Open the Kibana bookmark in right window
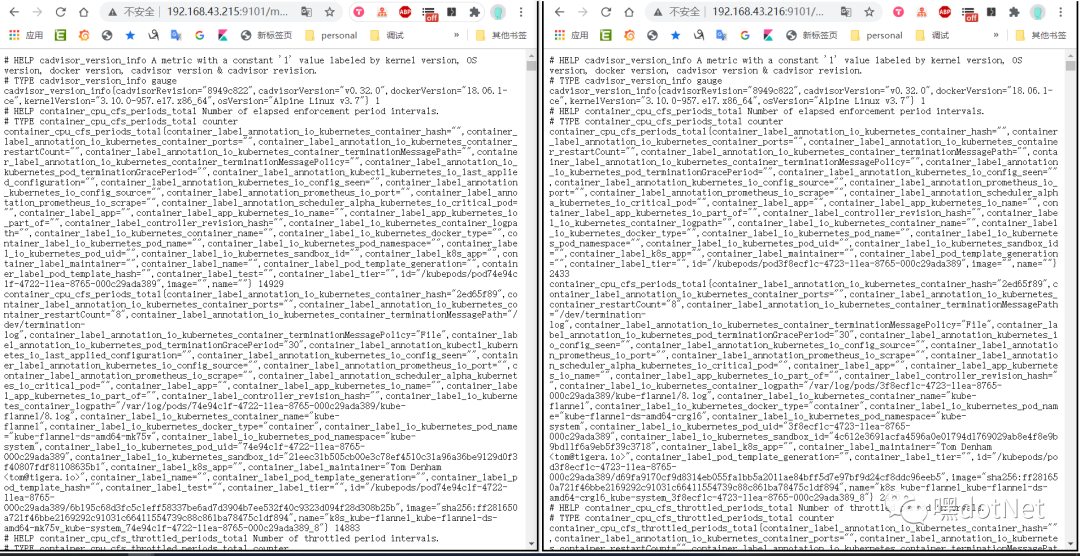This screenshot has height=556, width=1080. pyautogui.click(x=768, y=35)
